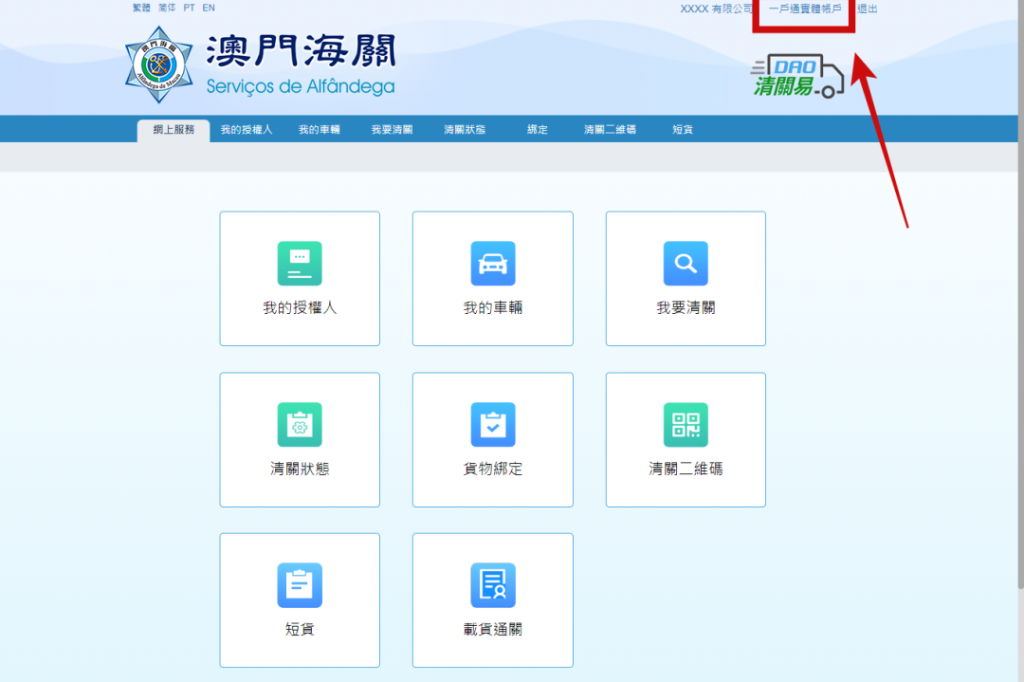Select 清關狀態 in the navigation bar
Screen dimensions: 1024x682
[x=465, y=130]
